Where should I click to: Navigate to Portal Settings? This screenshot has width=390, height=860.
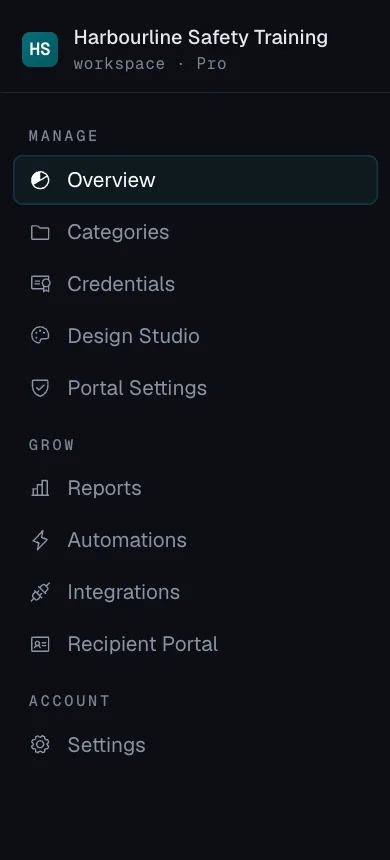[x=195, y=388]
